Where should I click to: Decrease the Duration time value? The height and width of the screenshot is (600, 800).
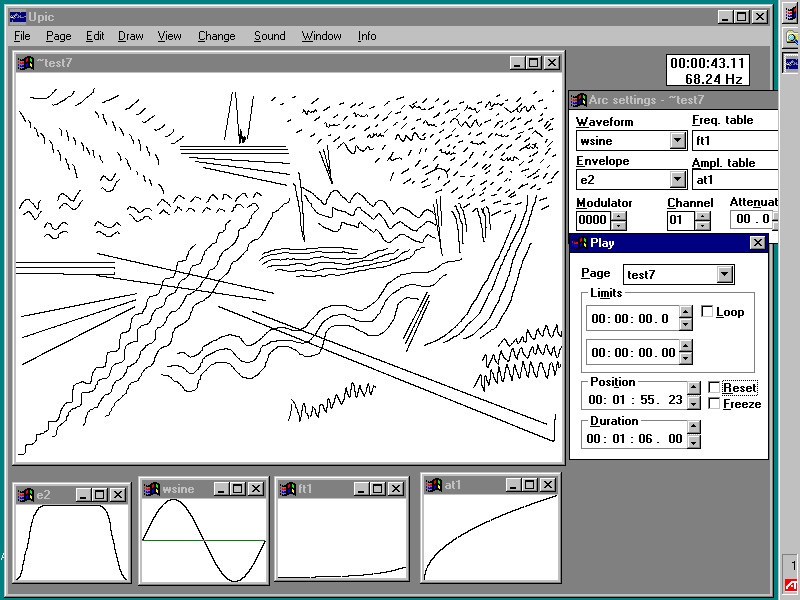coord(694,442)
